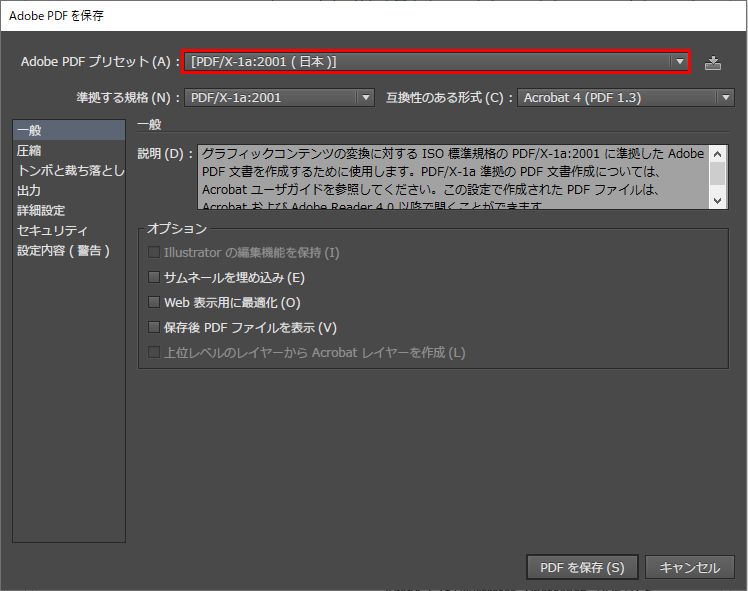Viewport: 748px width, 591px height.
Task: Click the save PDF preset icon
Action: tap(713, 62)
